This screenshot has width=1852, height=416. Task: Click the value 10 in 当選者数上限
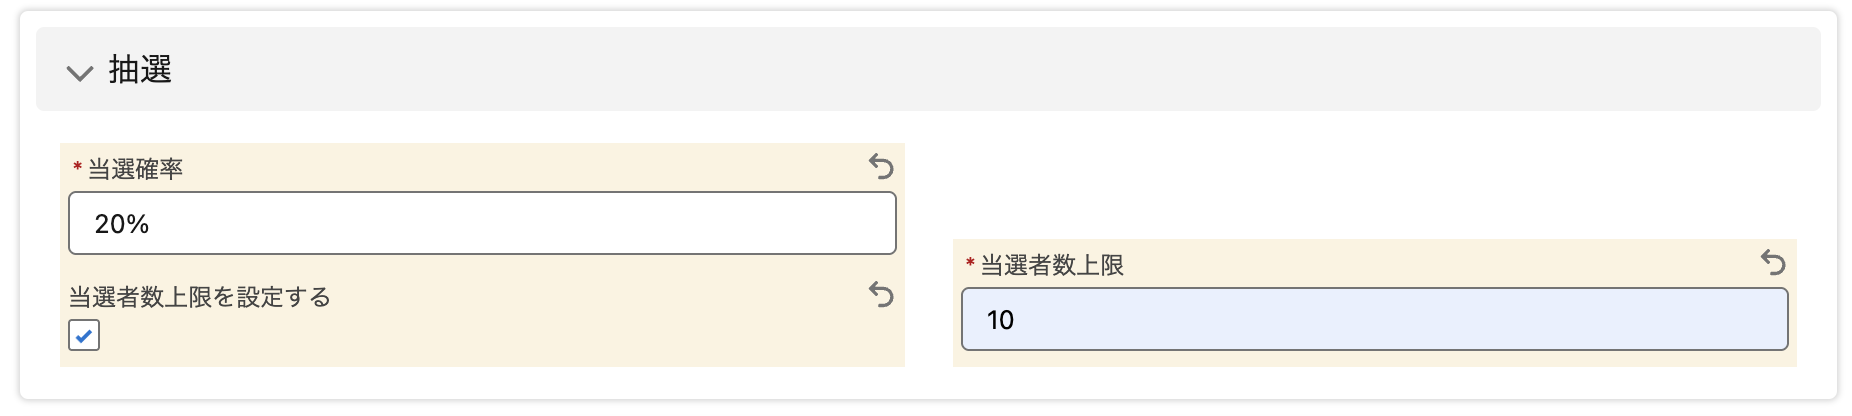click(x=1000, y=320)
